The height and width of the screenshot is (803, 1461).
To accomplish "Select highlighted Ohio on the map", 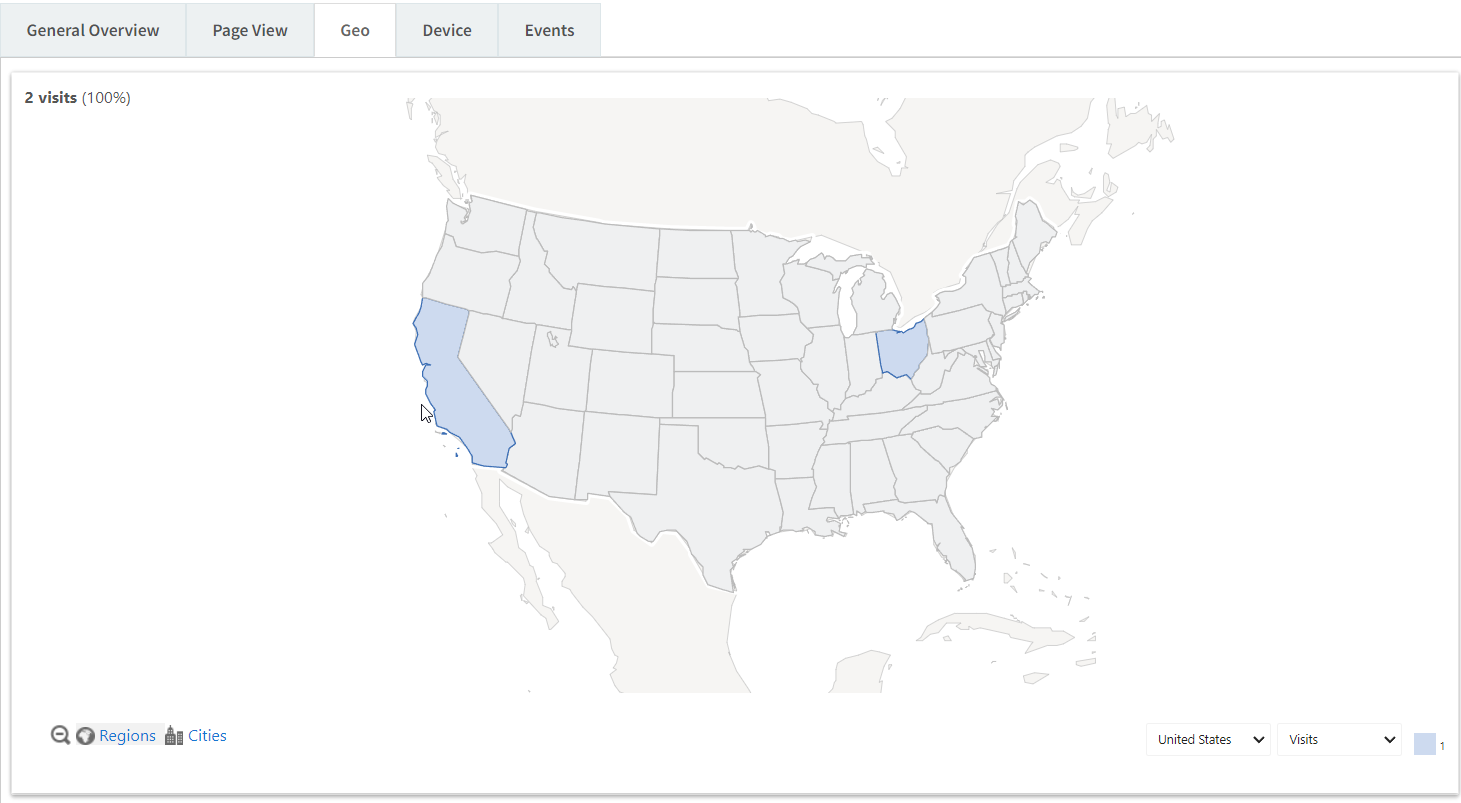I will tap(902, 350).
